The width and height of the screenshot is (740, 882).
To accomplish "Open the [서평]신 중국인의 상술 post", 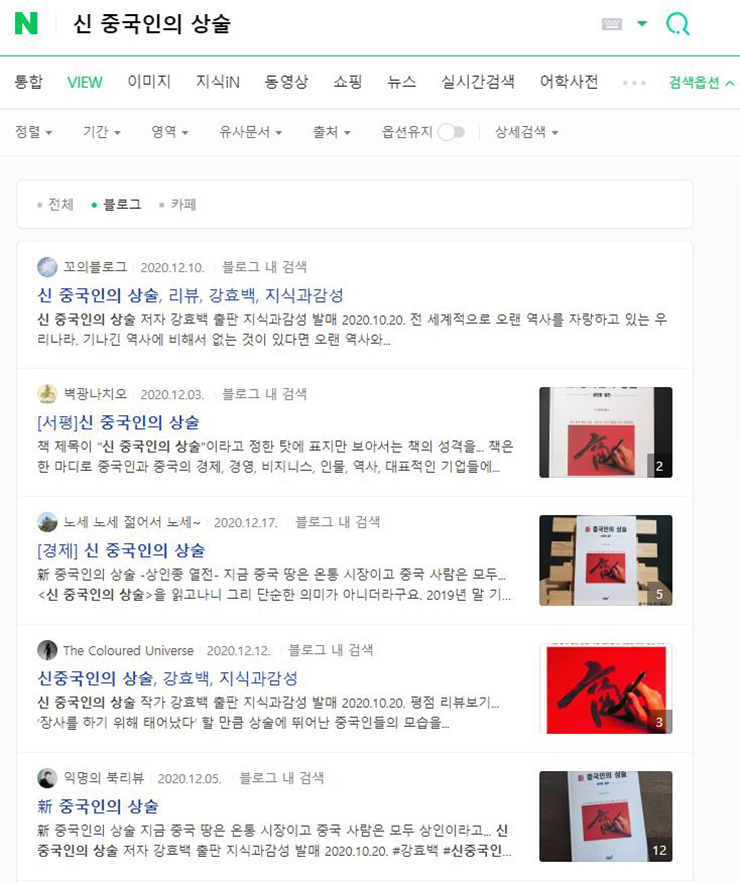I will (118, 422).
